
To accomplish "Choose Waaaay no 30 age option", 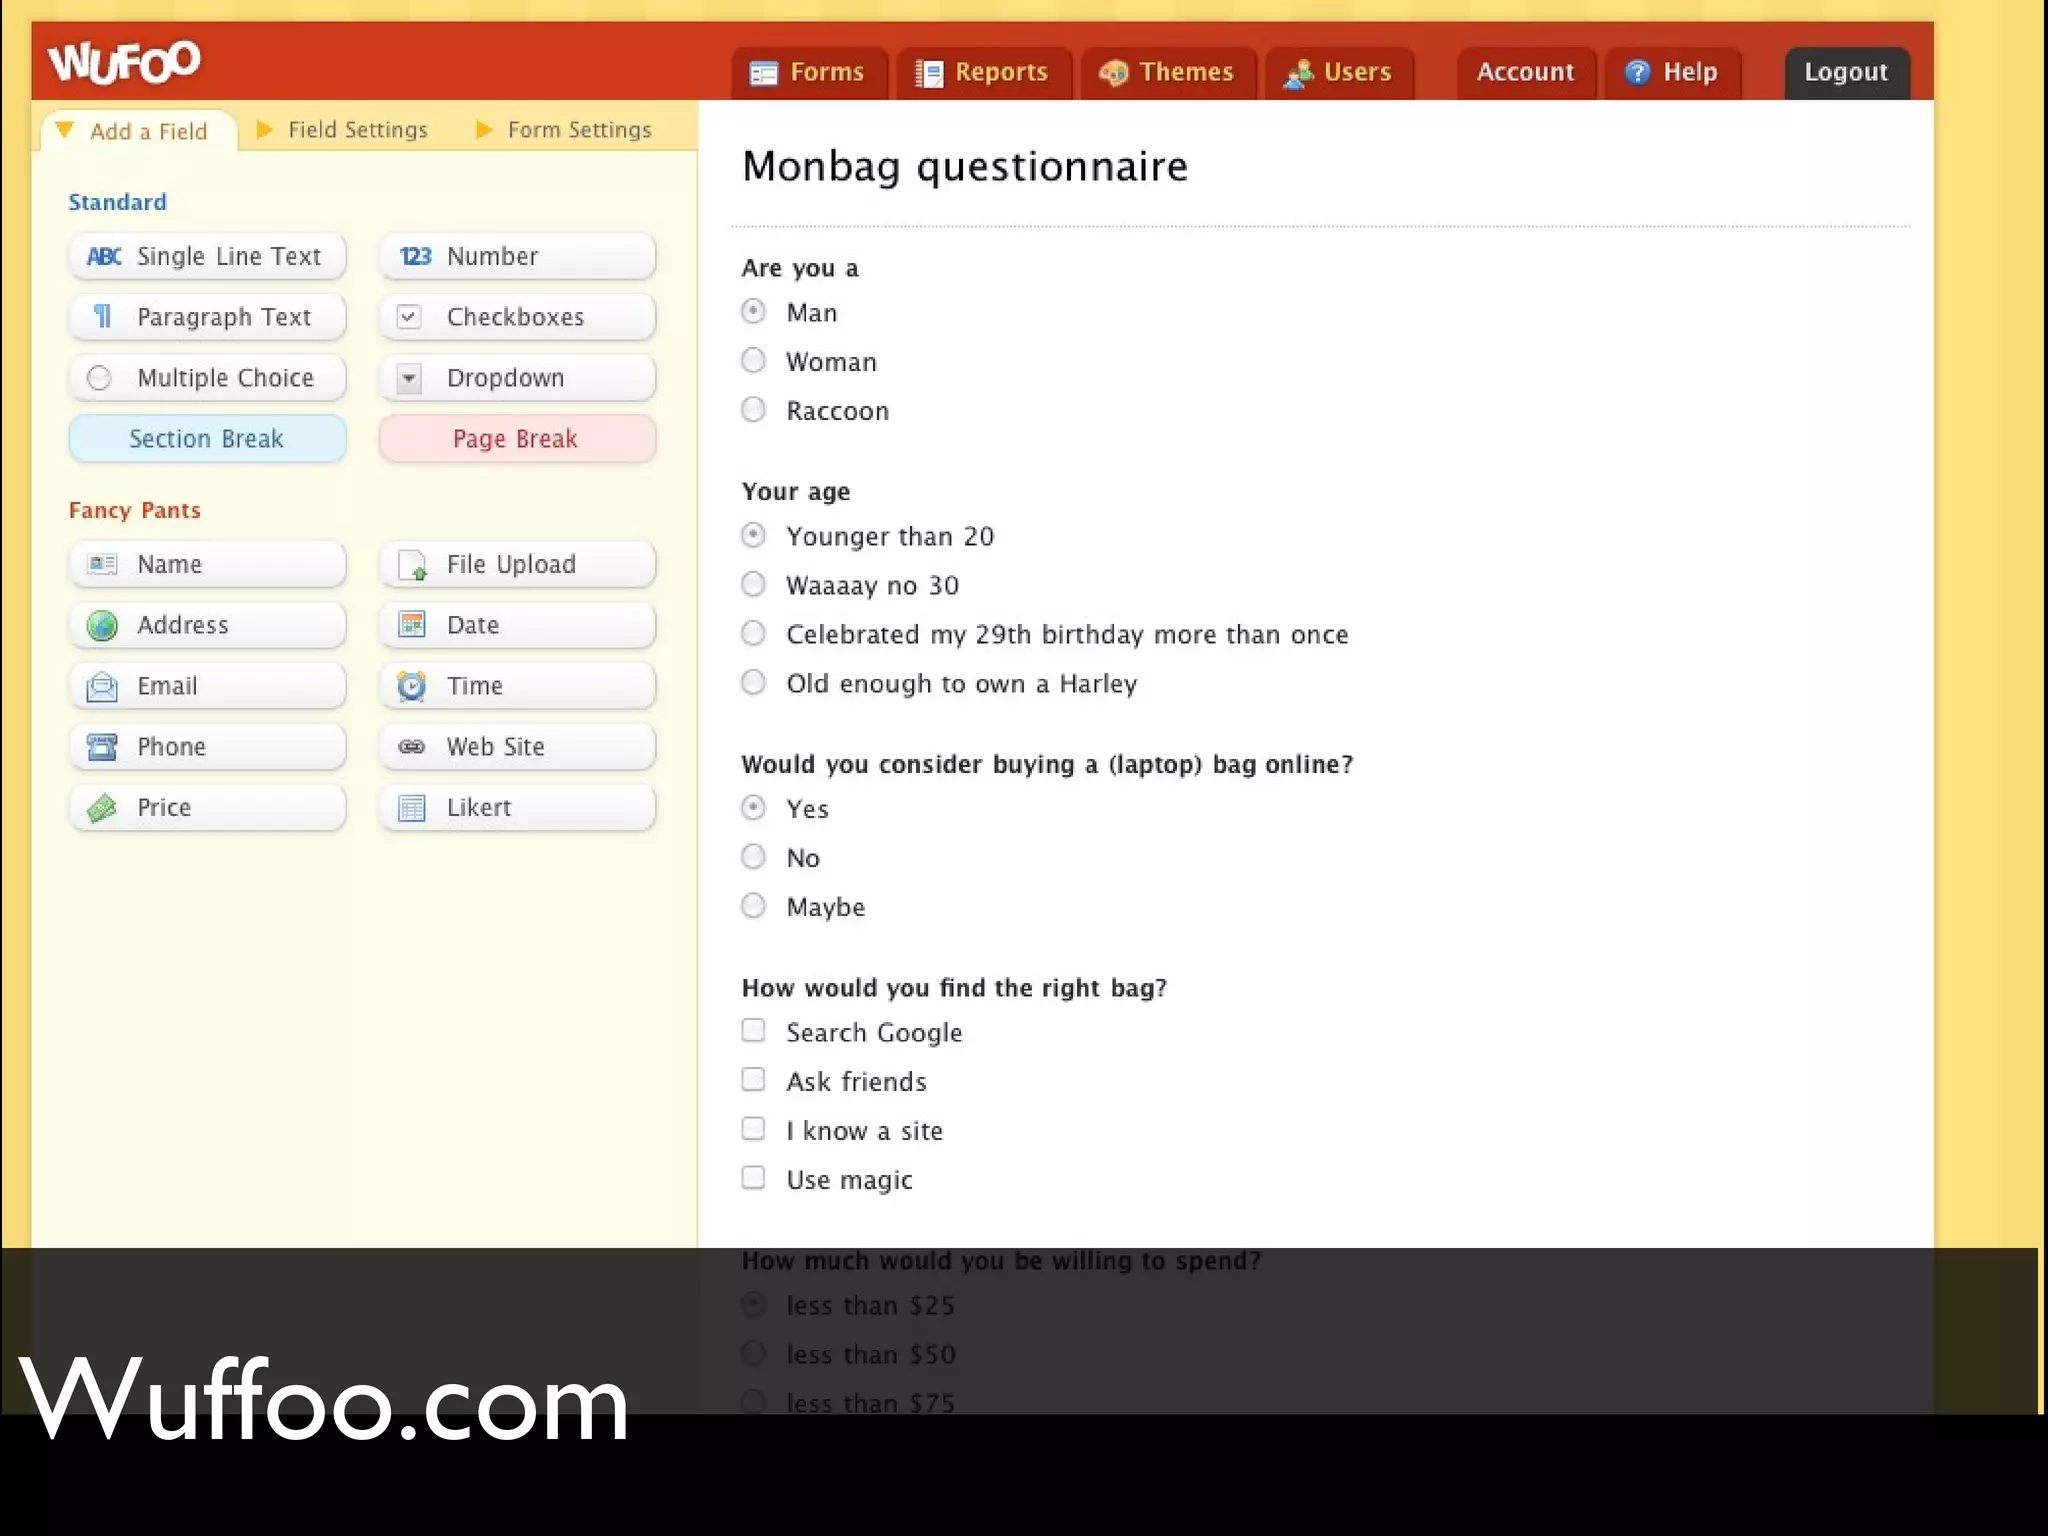I will [x=754, y=584].
